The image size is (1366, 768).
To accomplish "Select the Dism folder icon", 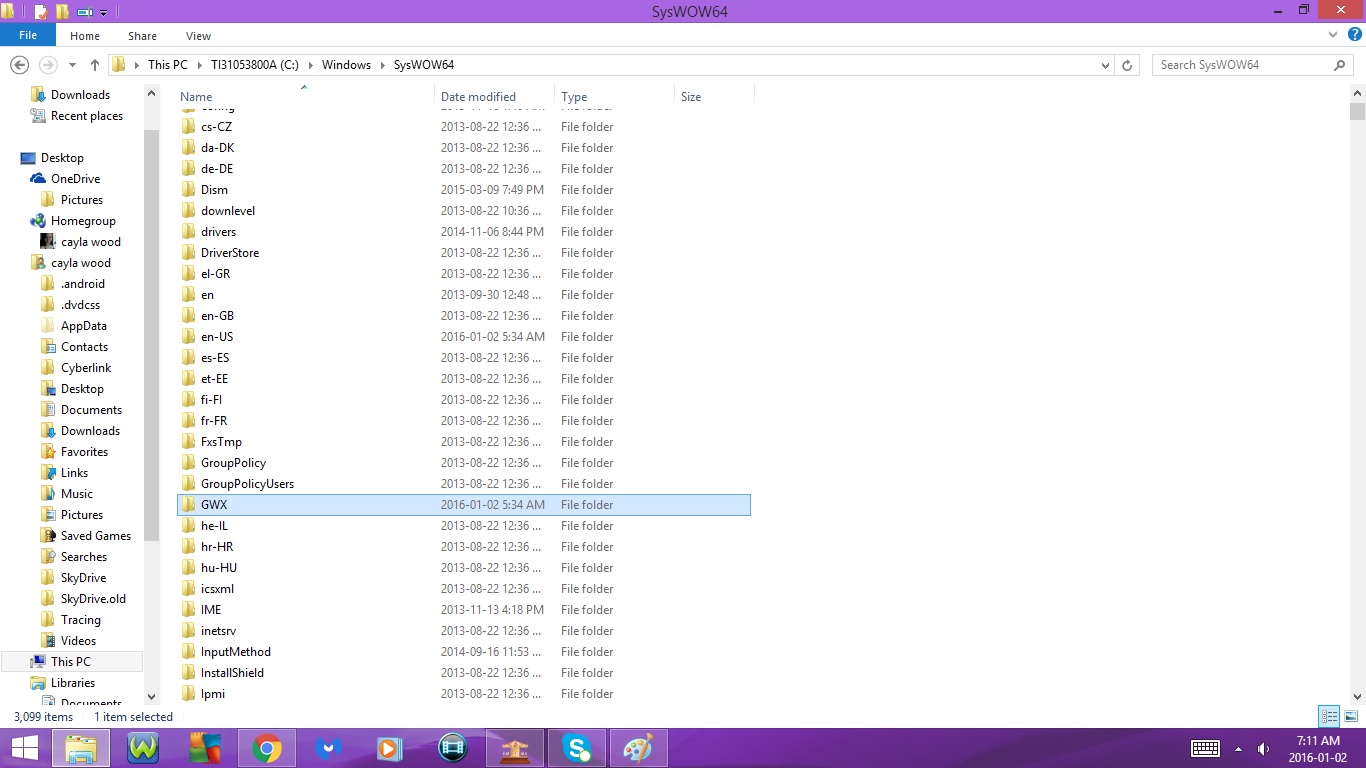I will click(x=189, y=190).
